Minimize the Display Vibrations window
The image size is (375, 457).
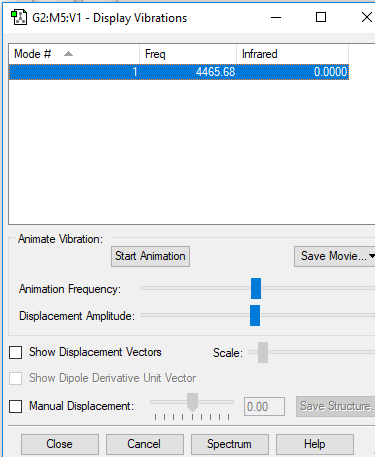click(276, 17)
